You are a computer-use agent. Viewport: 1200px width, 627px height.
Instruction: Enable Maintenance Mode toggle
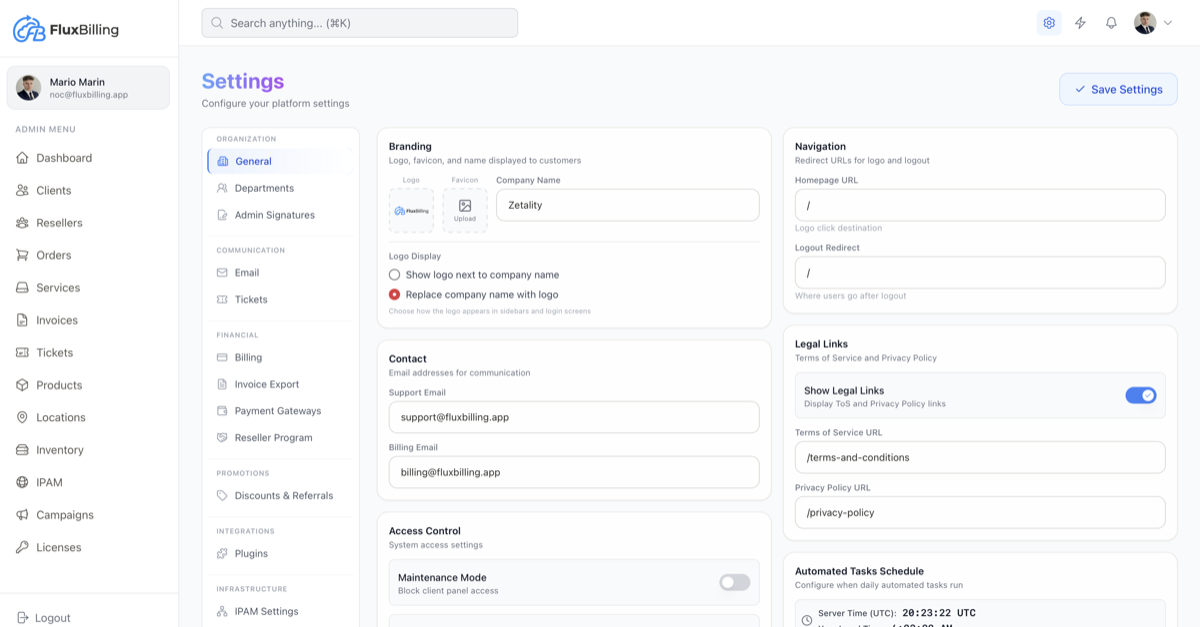pyautogui.click(x=733, y=582)
